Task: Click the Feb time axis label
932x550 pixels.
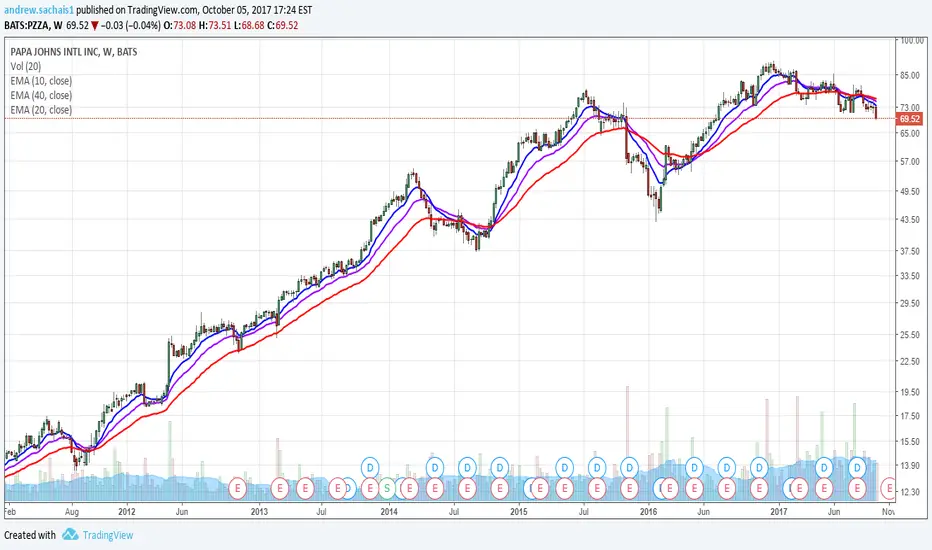Action: [x=10, y=511]
